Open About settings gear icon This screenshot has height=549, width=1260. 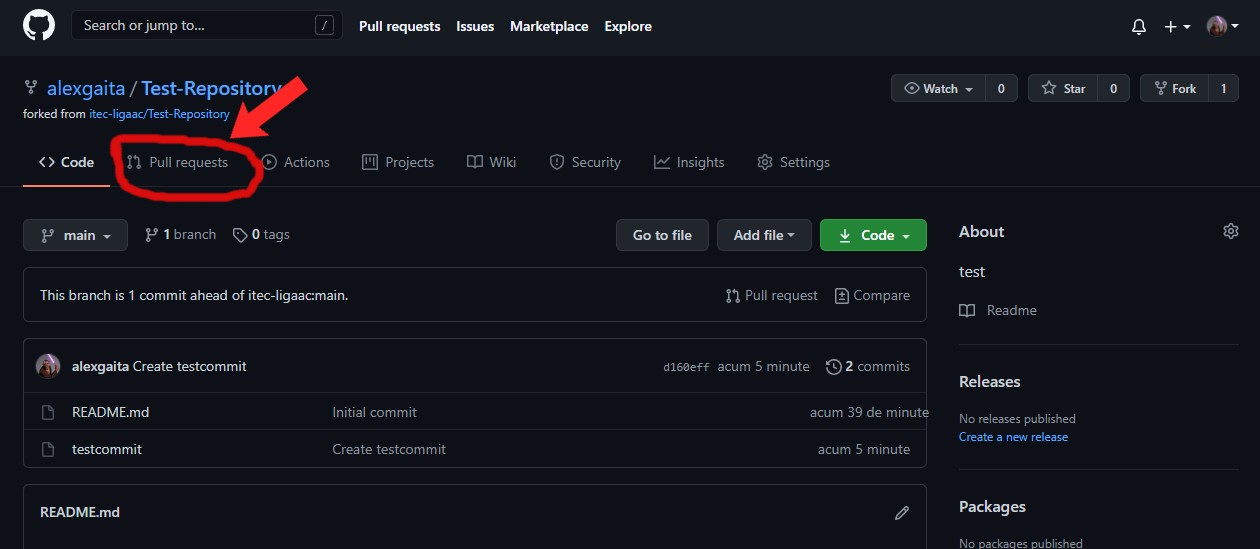coord(1230,231)
